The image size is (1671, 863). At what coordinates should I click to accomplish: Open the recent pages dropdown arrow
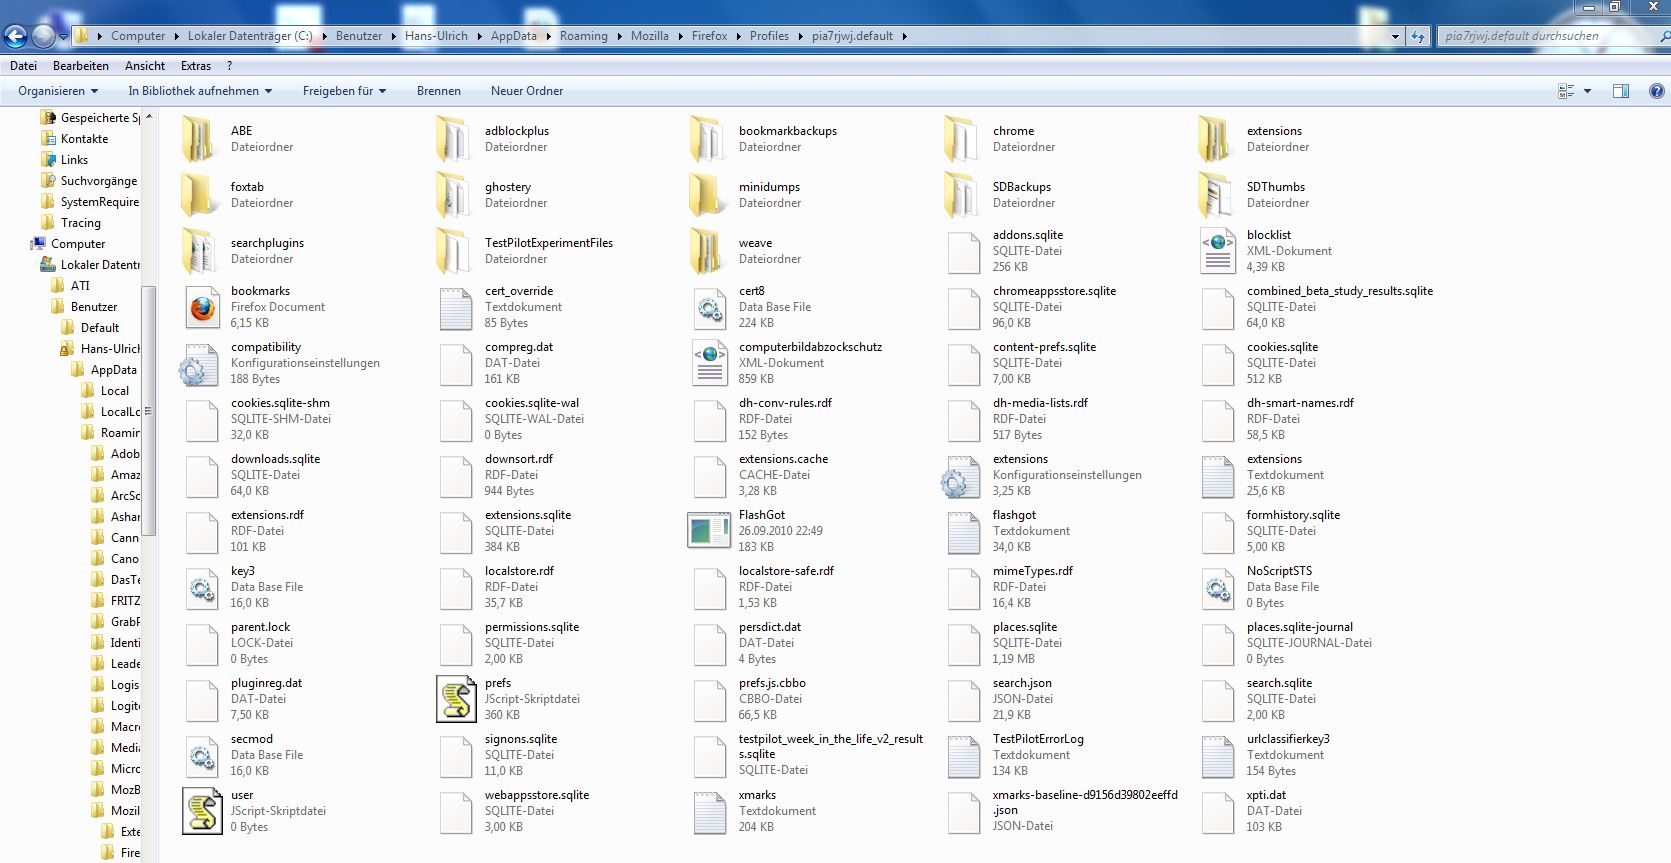point(63,37)
